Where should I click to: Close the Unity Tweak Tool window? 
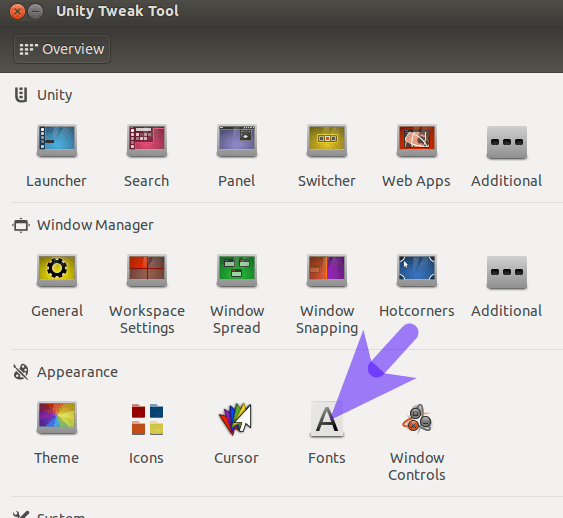(17, 11)
